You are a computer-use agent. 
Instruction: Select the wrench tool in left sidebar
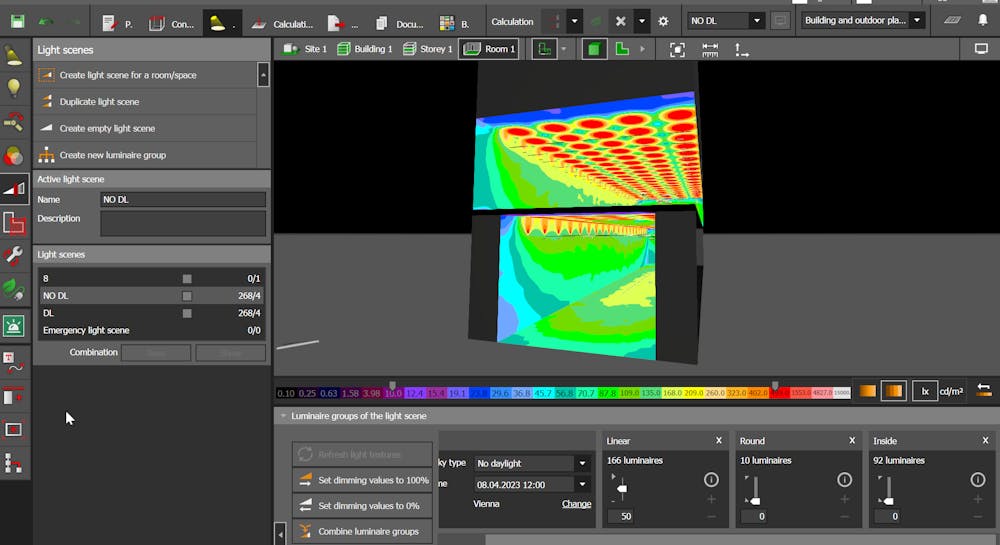coord(14,255)
